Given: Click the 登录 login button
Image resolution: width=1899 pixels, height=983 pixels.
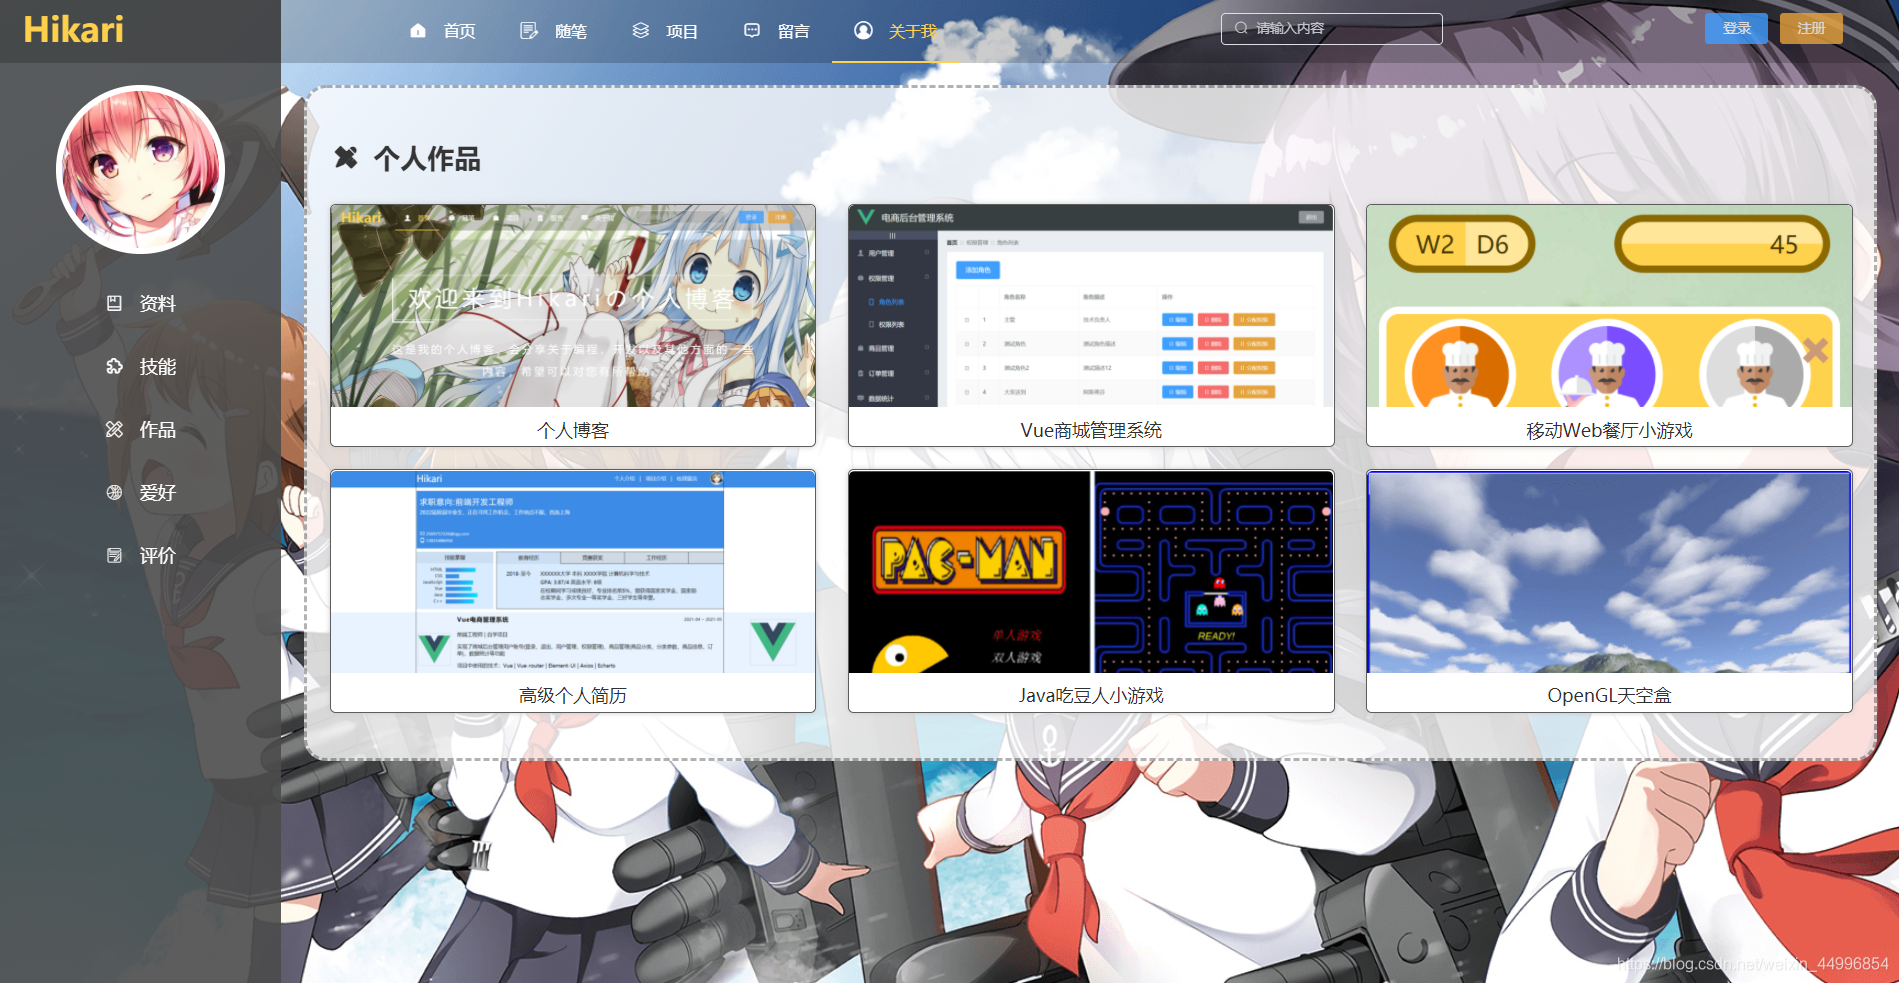Looking at the screenshot, I should pyautogui.click(x=1736, y=28).
